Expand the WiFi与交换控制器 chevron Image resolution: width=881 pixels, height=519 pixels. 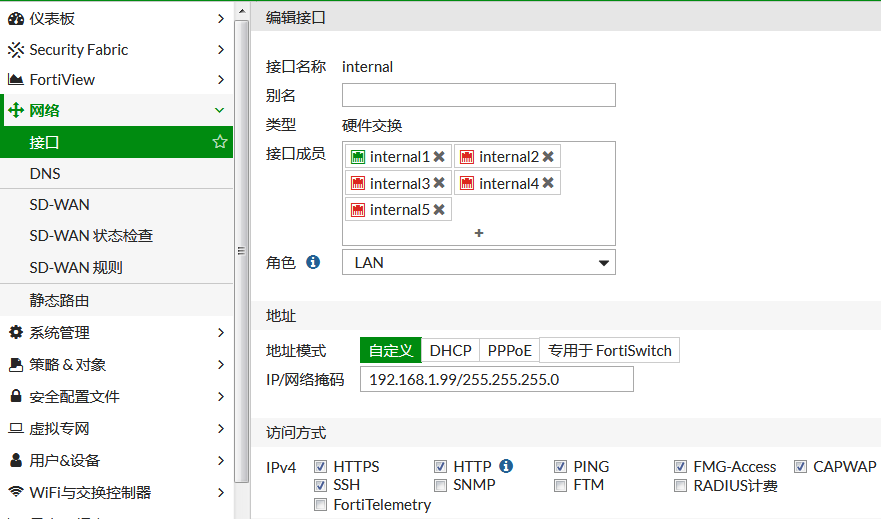click(220, 493)
